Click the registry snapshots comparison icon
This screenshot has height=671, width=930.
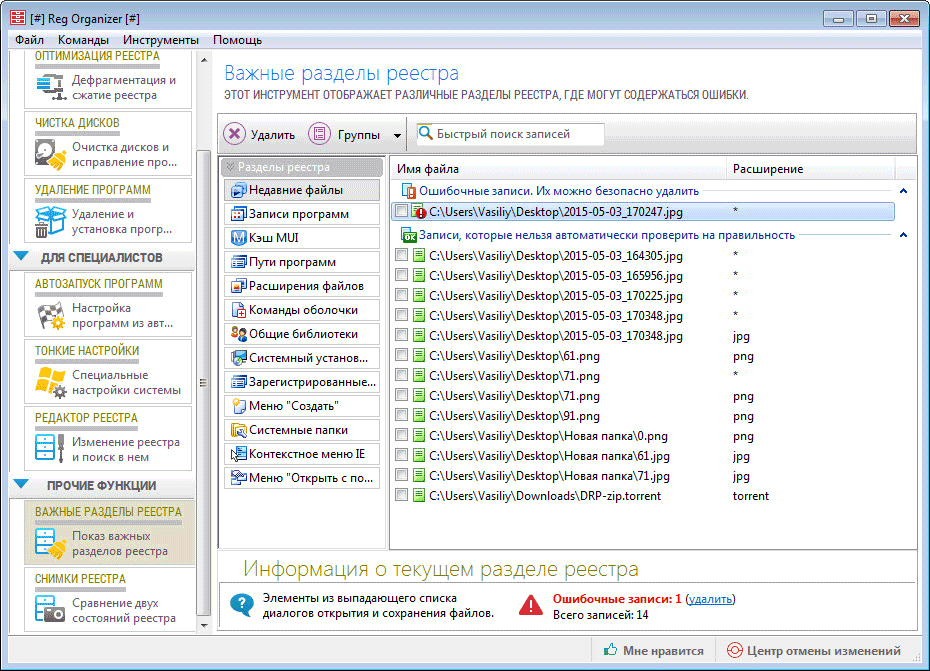(50, 610)
